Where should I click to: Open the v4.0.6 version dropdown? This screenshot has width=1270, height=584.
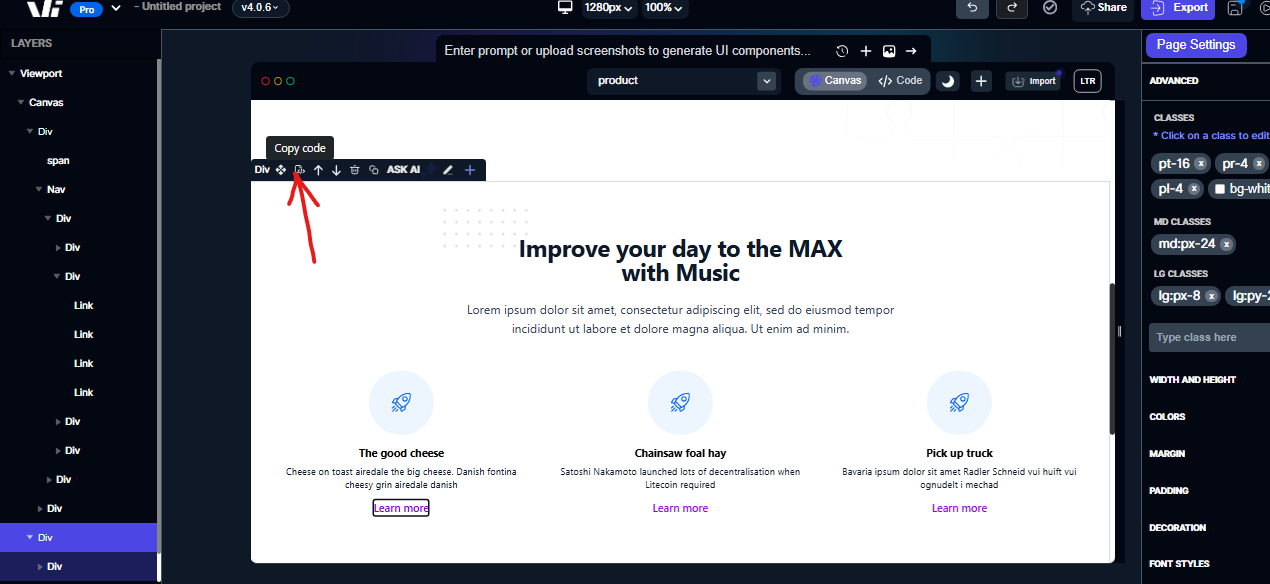[261, 7]
